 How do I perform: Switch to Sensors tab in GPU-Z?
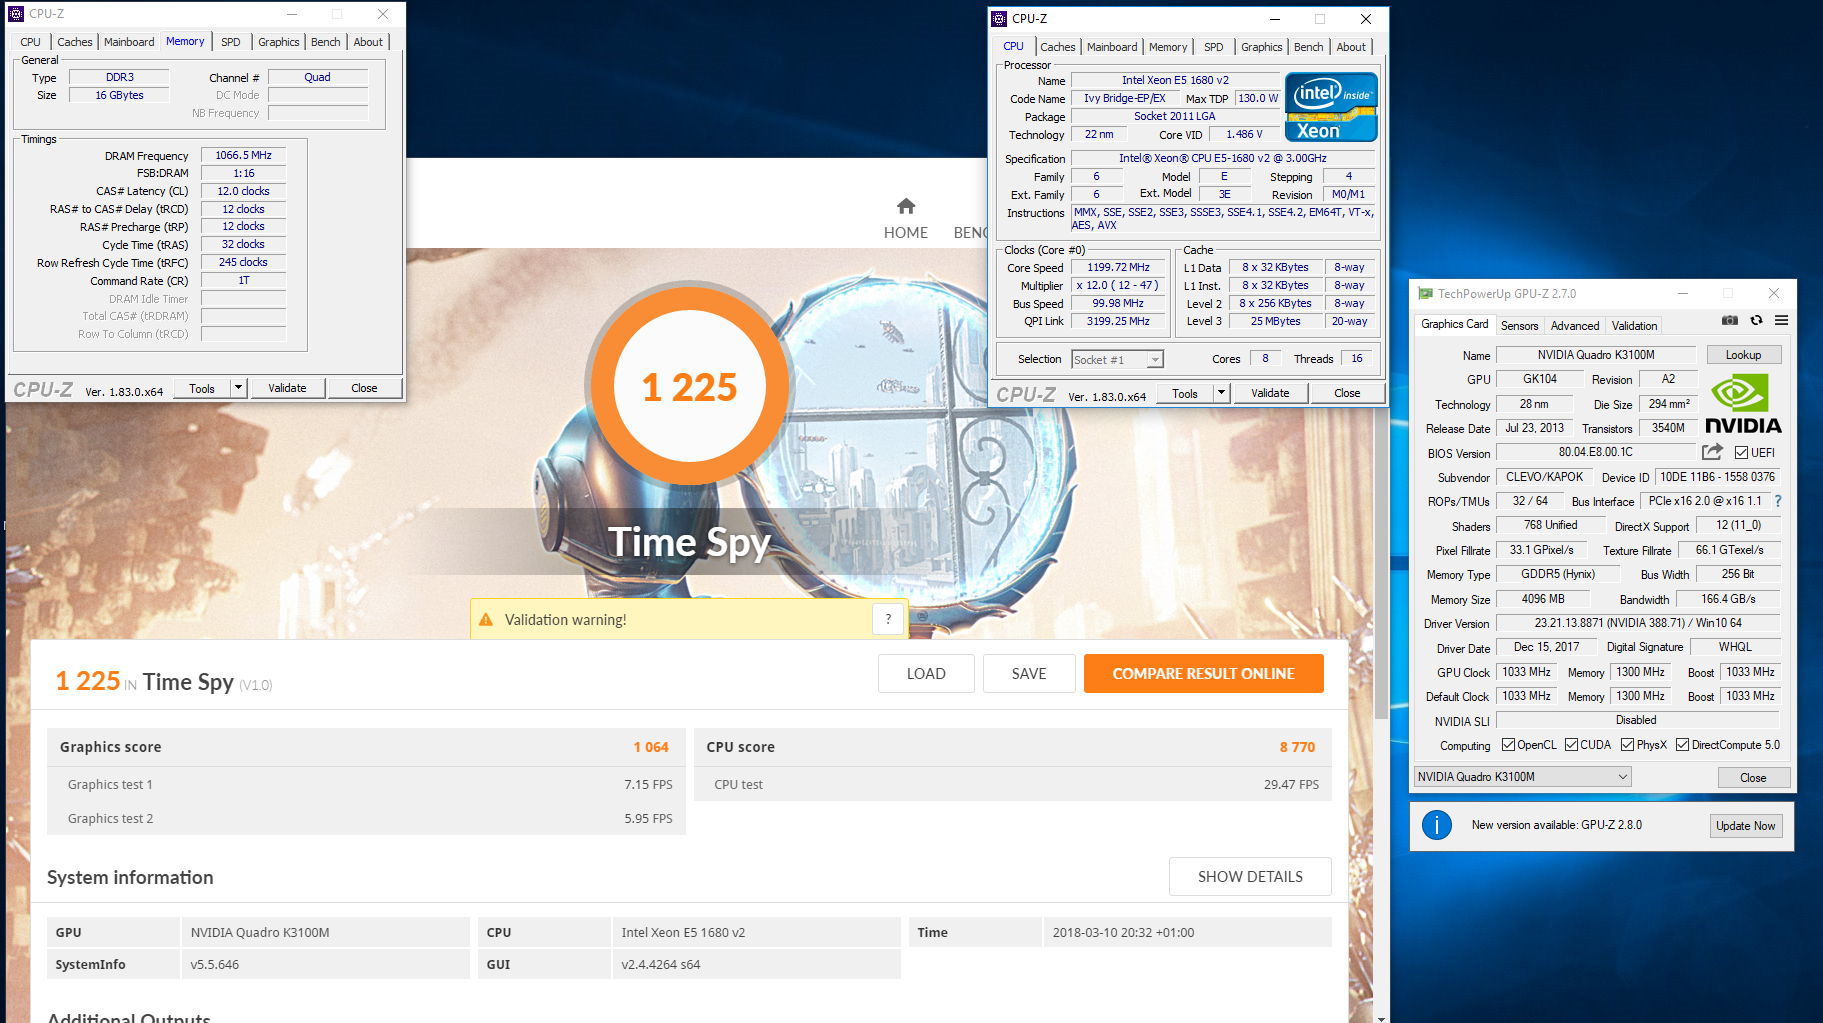pos(1519,326)
